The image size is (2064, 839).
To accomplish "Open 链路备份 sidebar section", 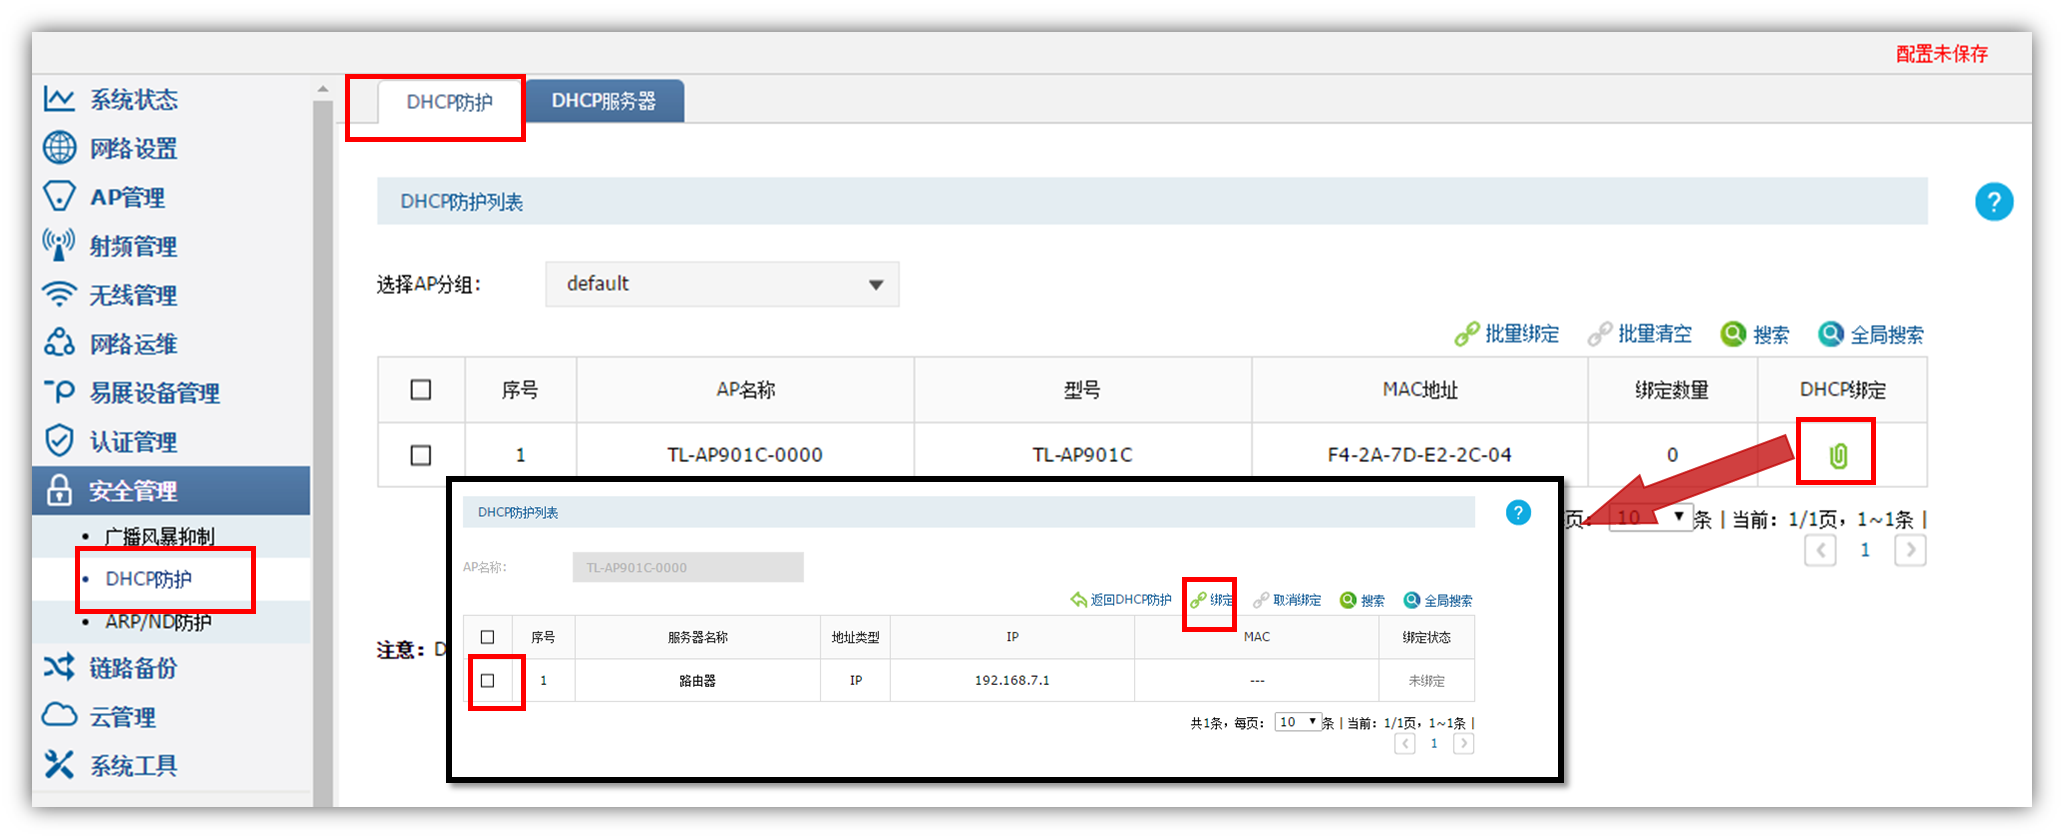I will (111, 667).
